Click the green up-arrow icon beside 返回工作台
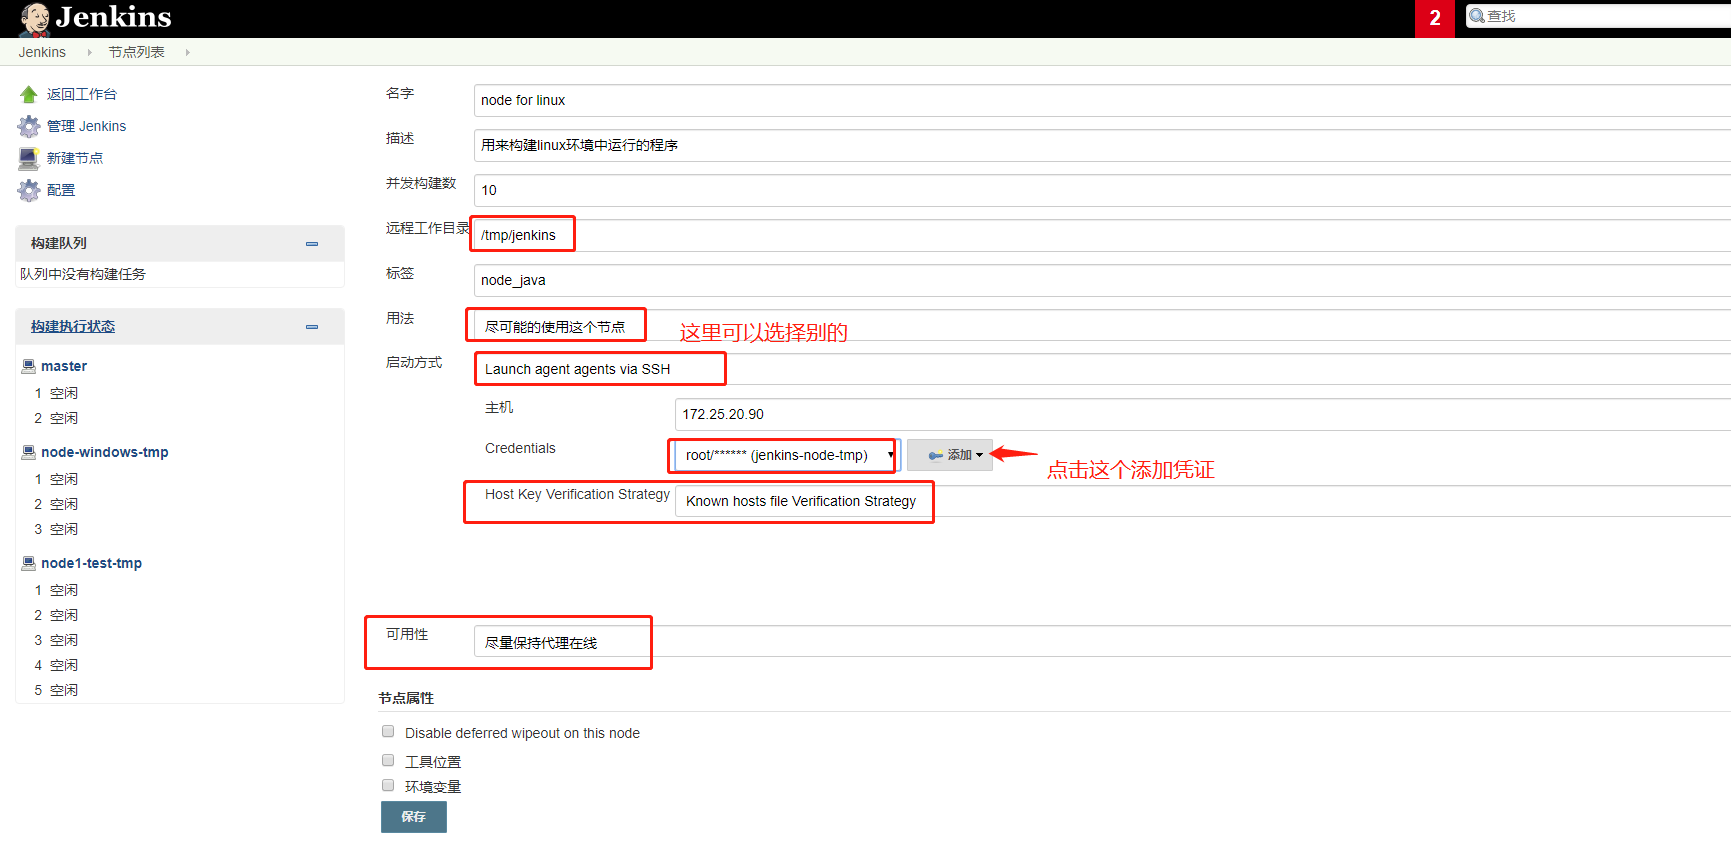This screenshot has width=1731, height=845. pyautogui.click(x=28, y=94)
